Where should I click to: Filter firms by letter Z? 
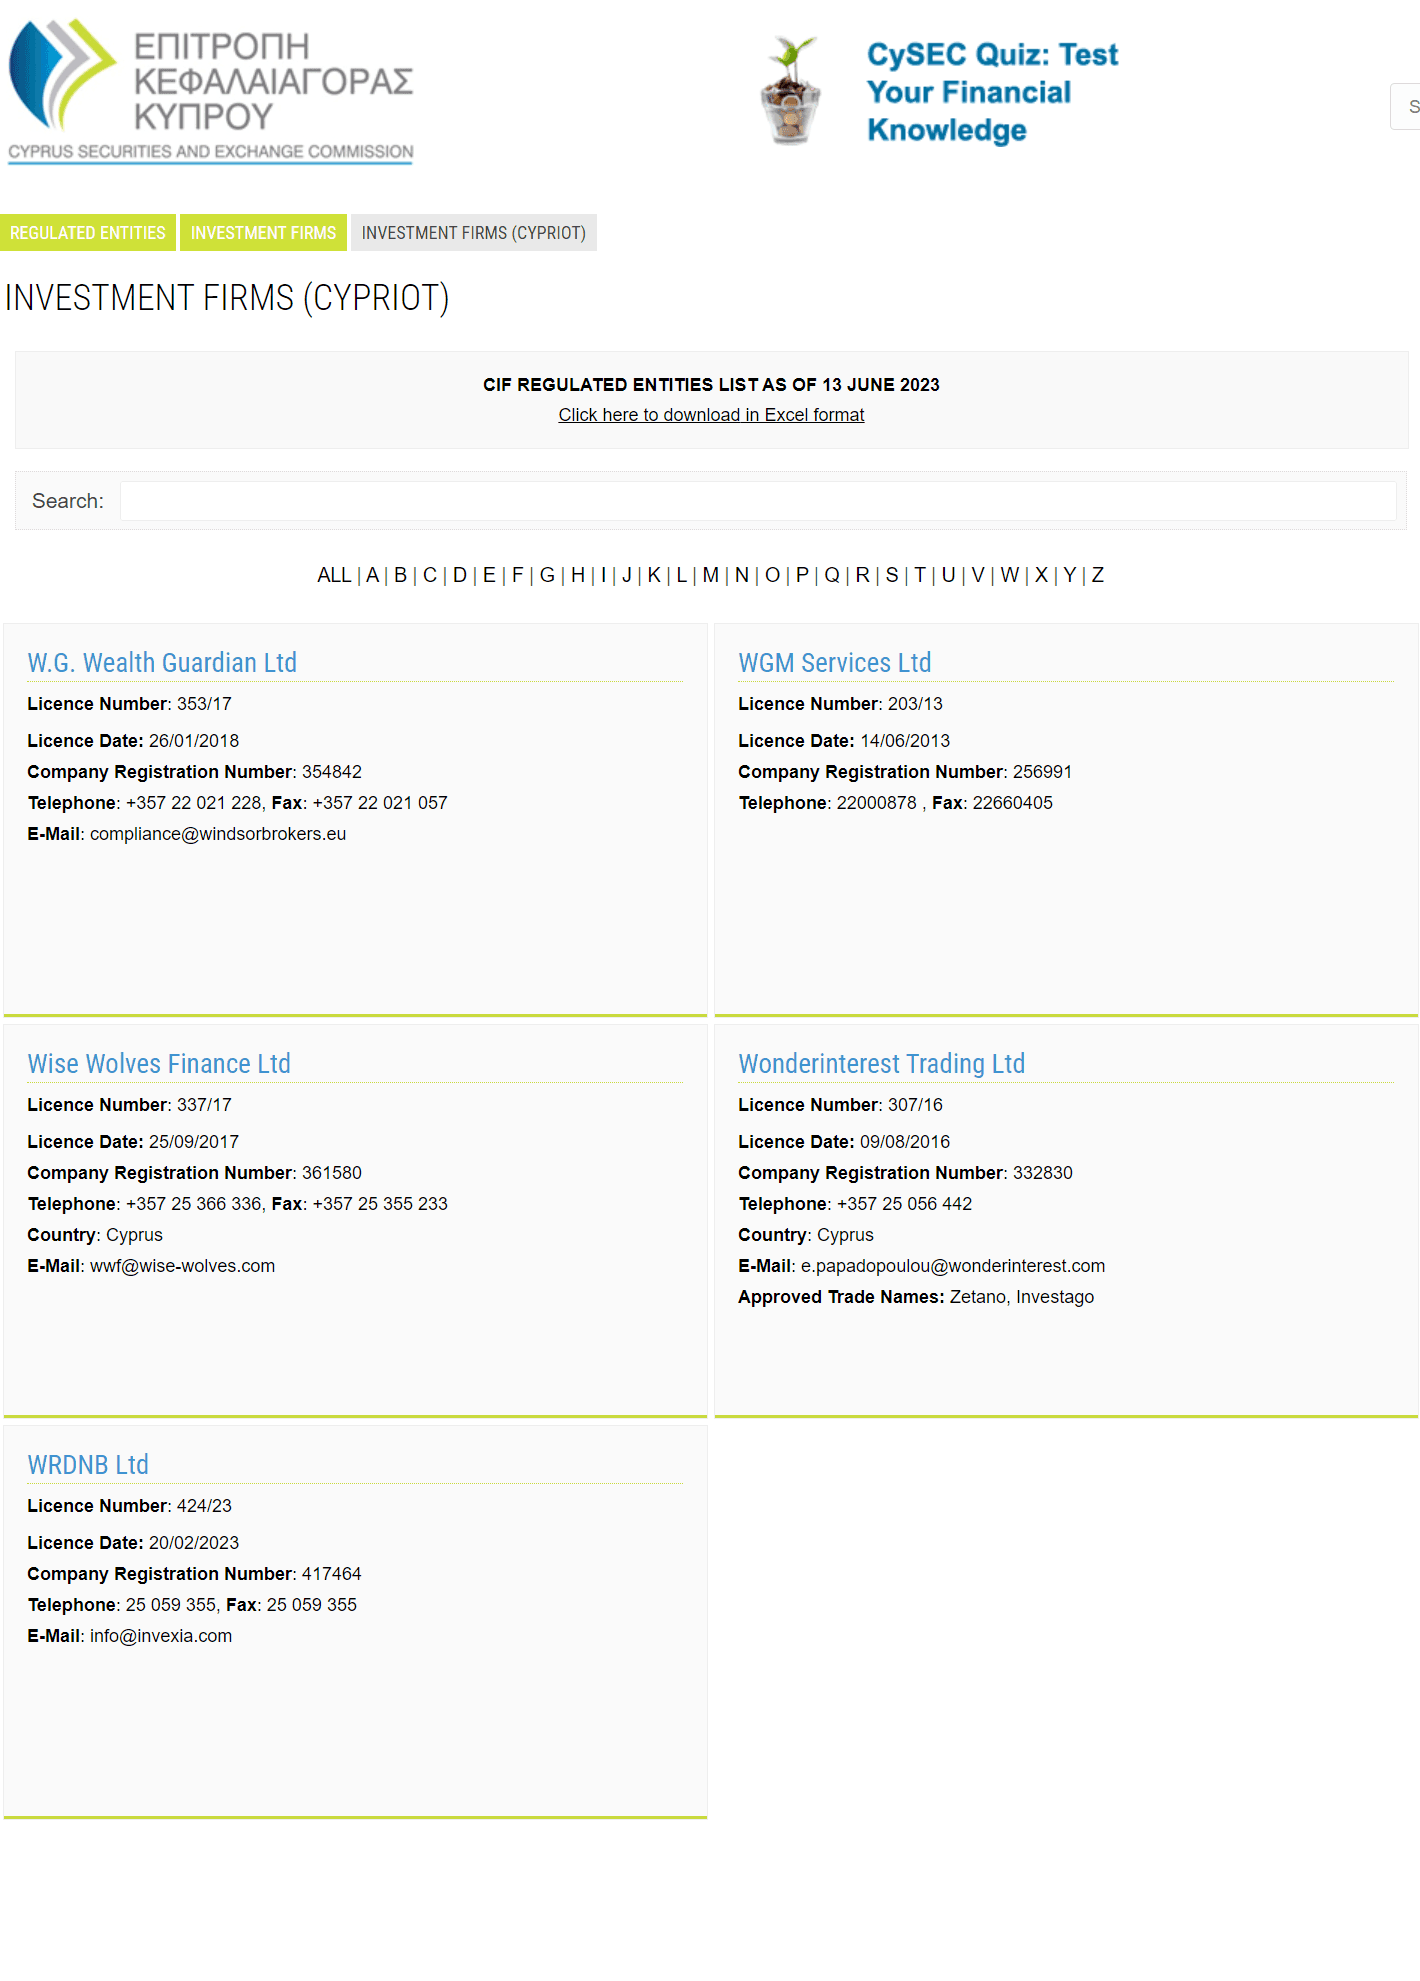coord(1098,575)
